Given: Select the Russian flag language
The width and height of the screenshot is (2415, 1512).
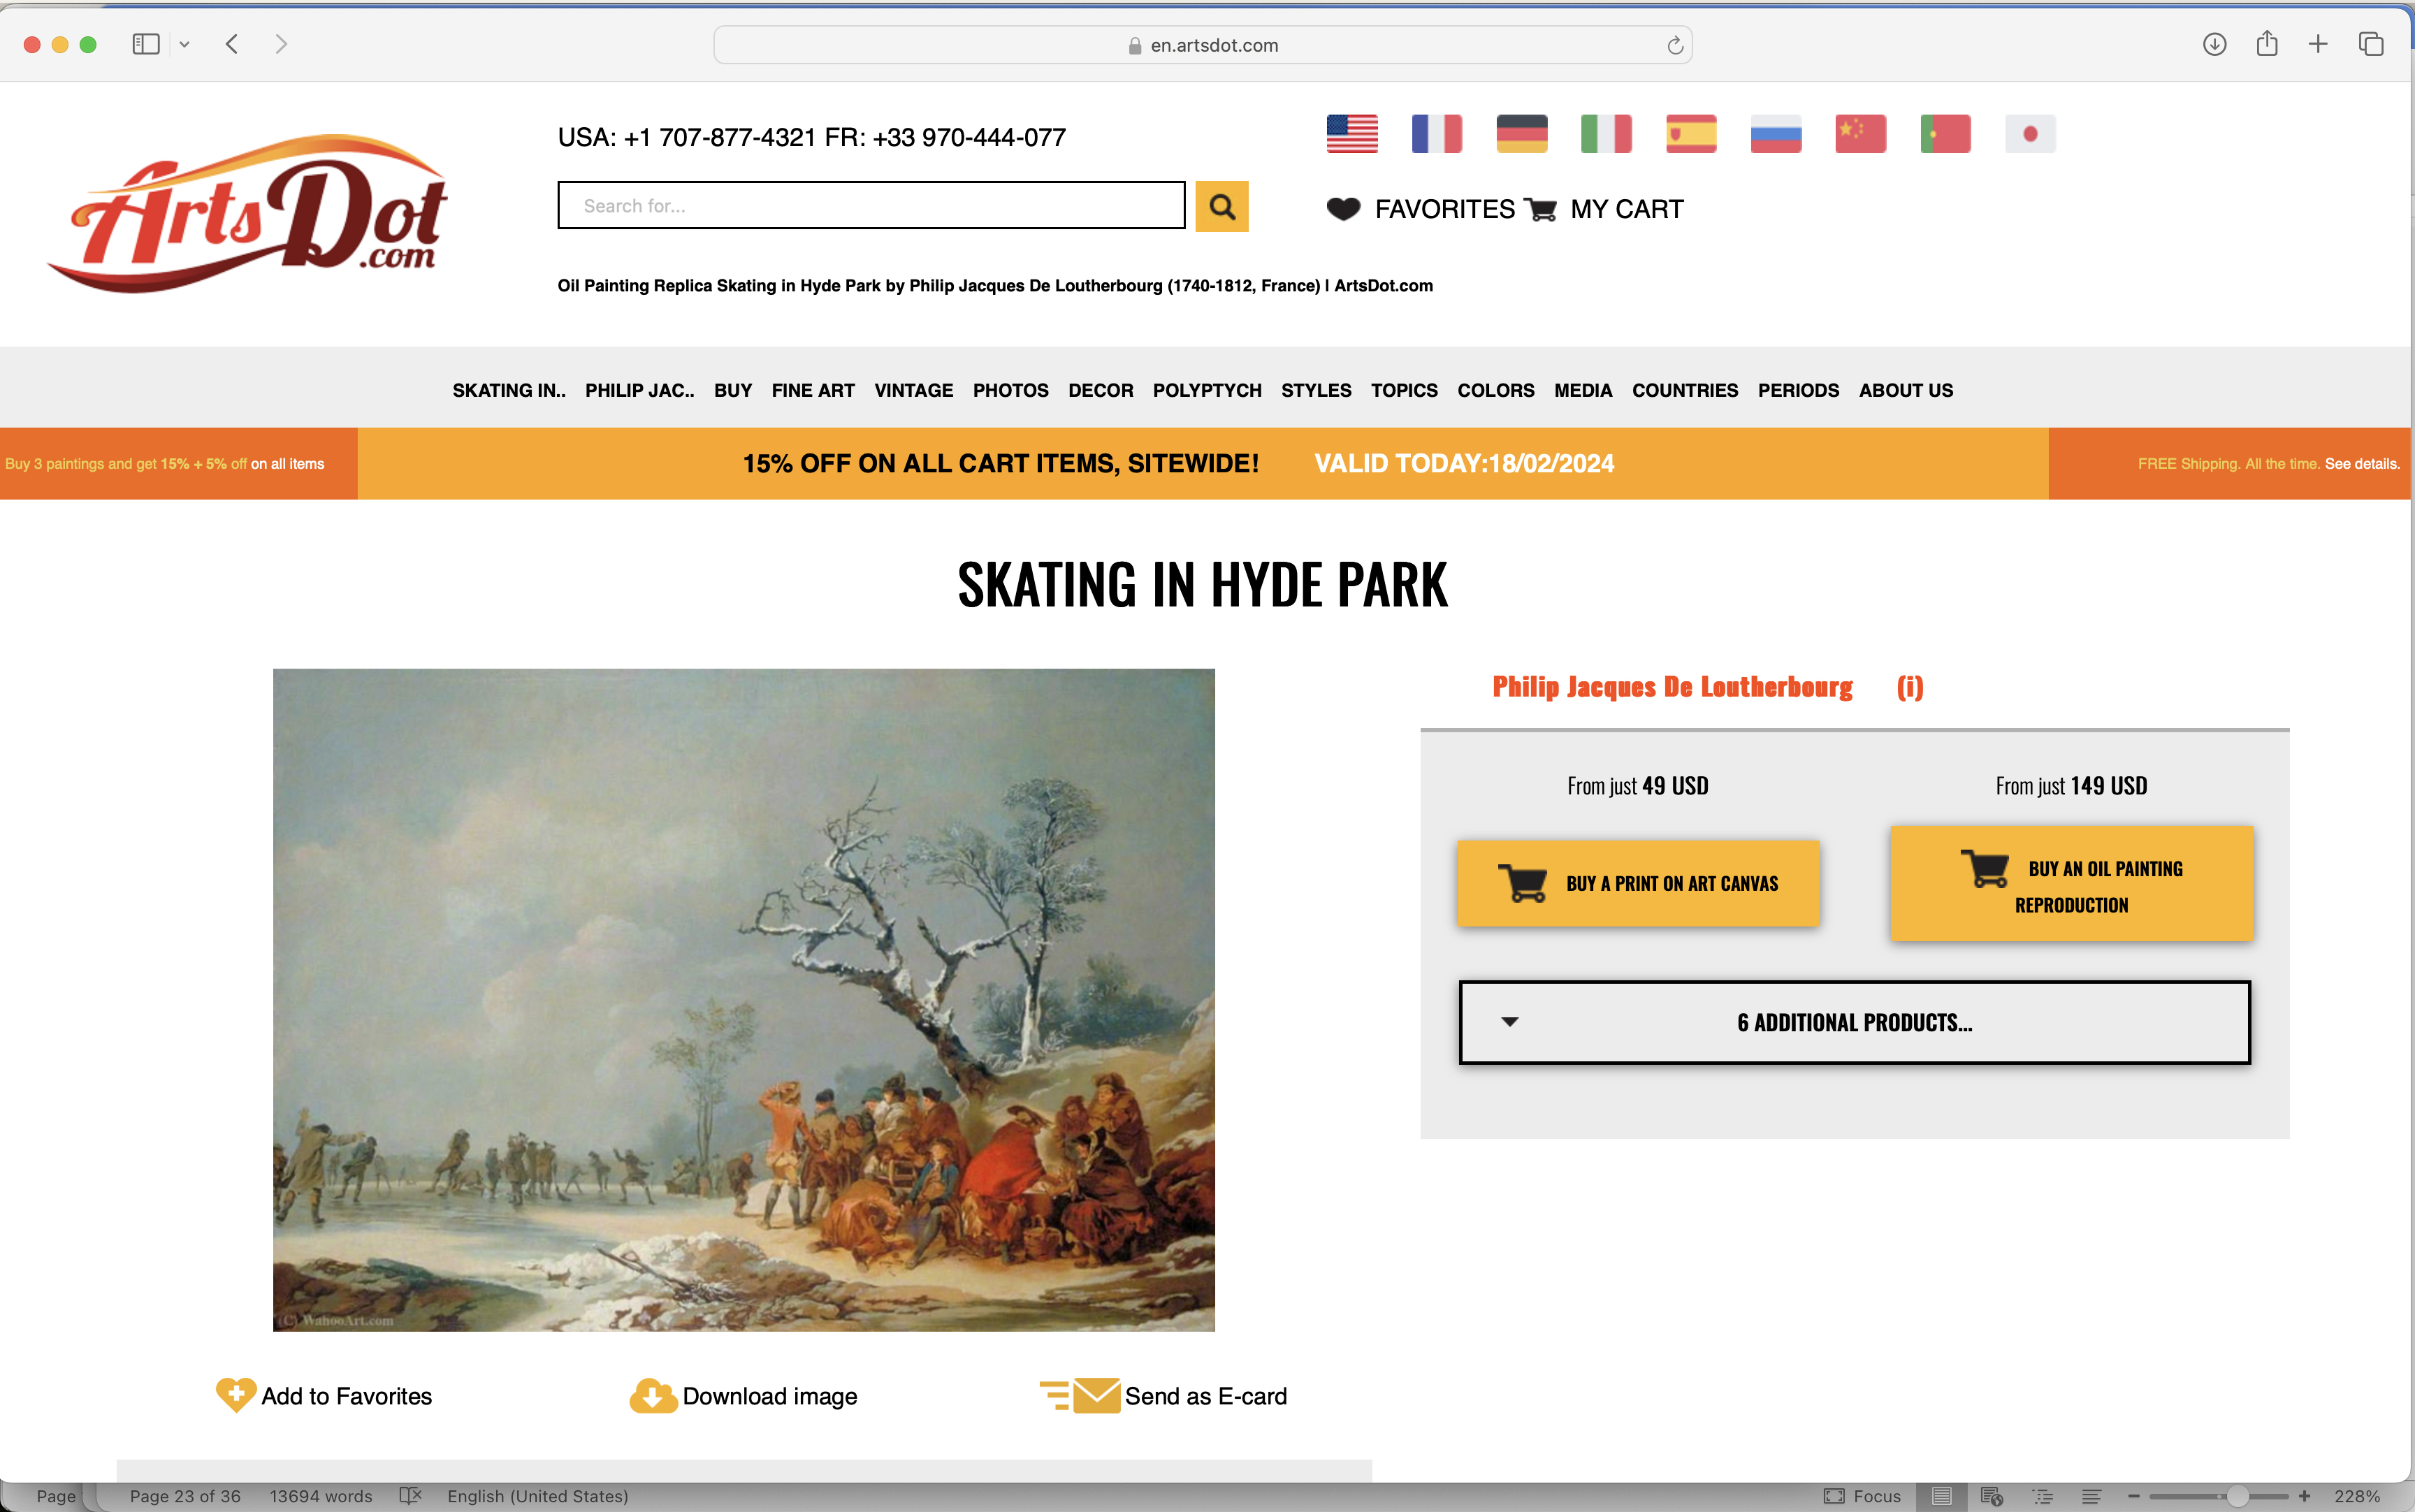Looking at the screenshot, I should (1776, 134).
